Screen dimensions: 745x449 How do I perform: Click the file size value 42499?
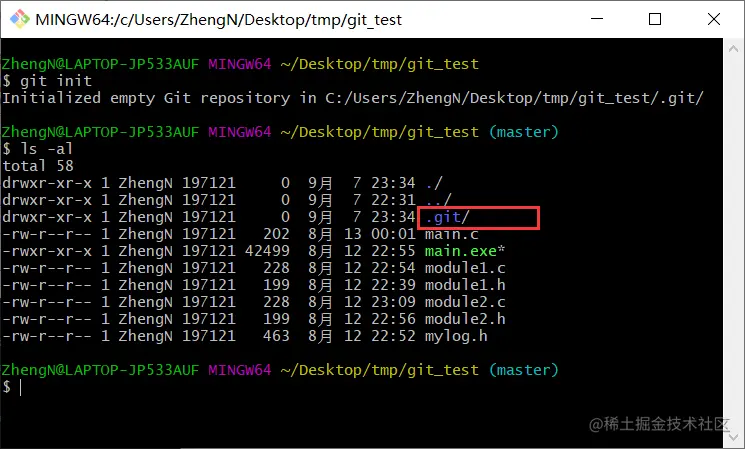click(x=267, y=251)
